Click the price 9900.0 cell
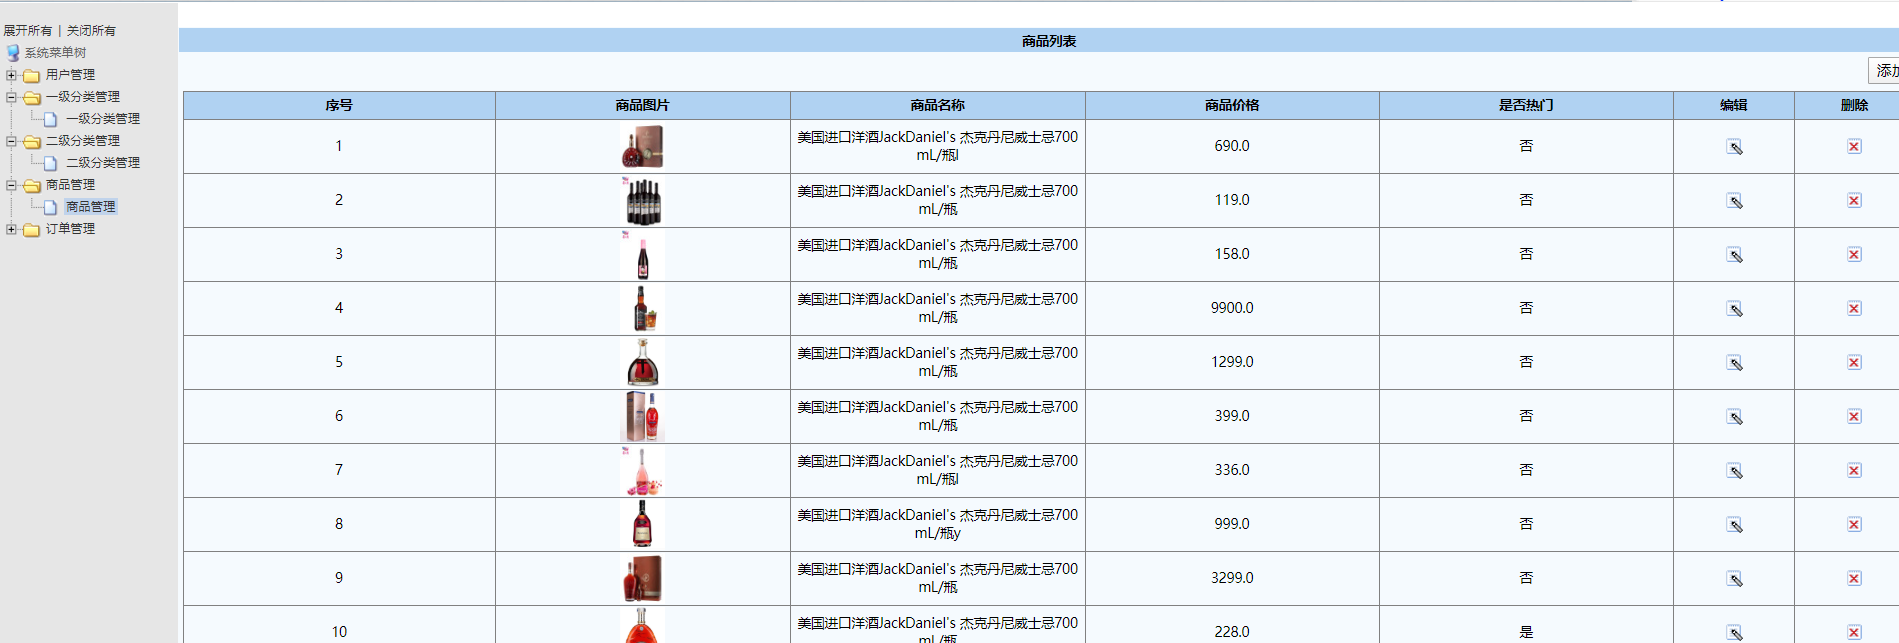The image size is (1899, 643). pos(1232,308)
